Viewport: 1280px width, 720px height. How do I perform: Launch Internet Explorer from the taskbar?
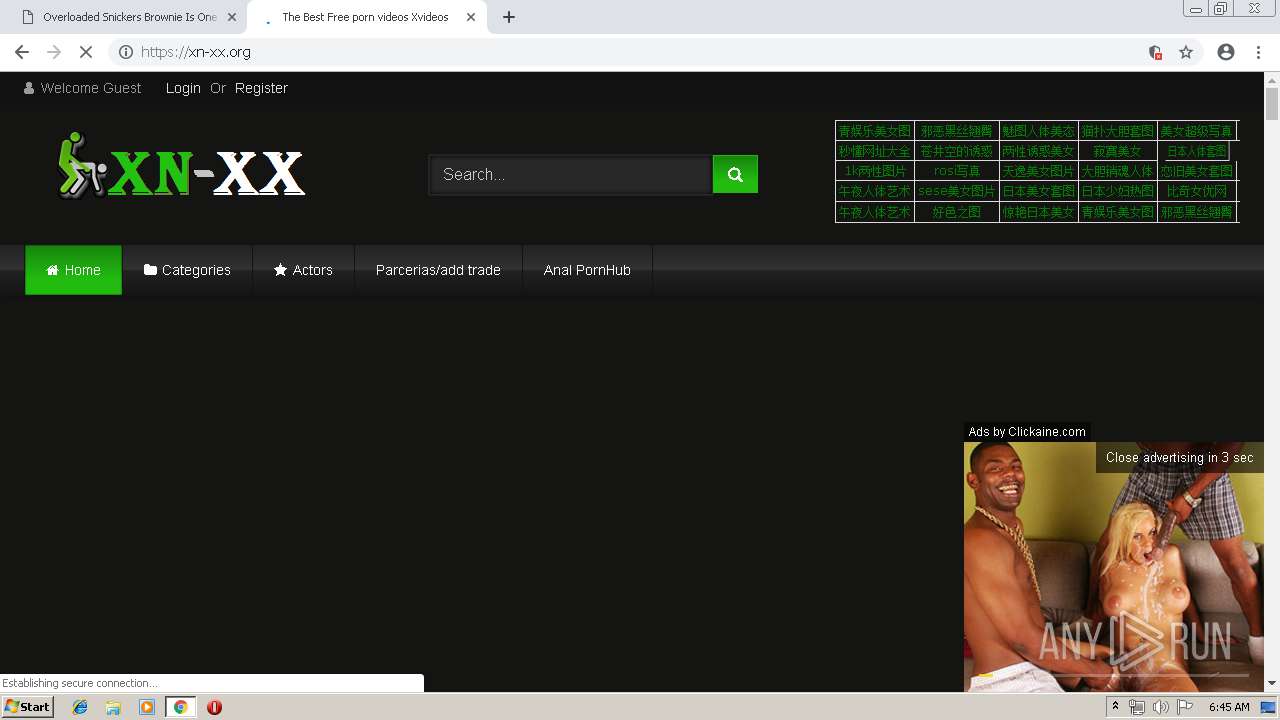point(80,707)
